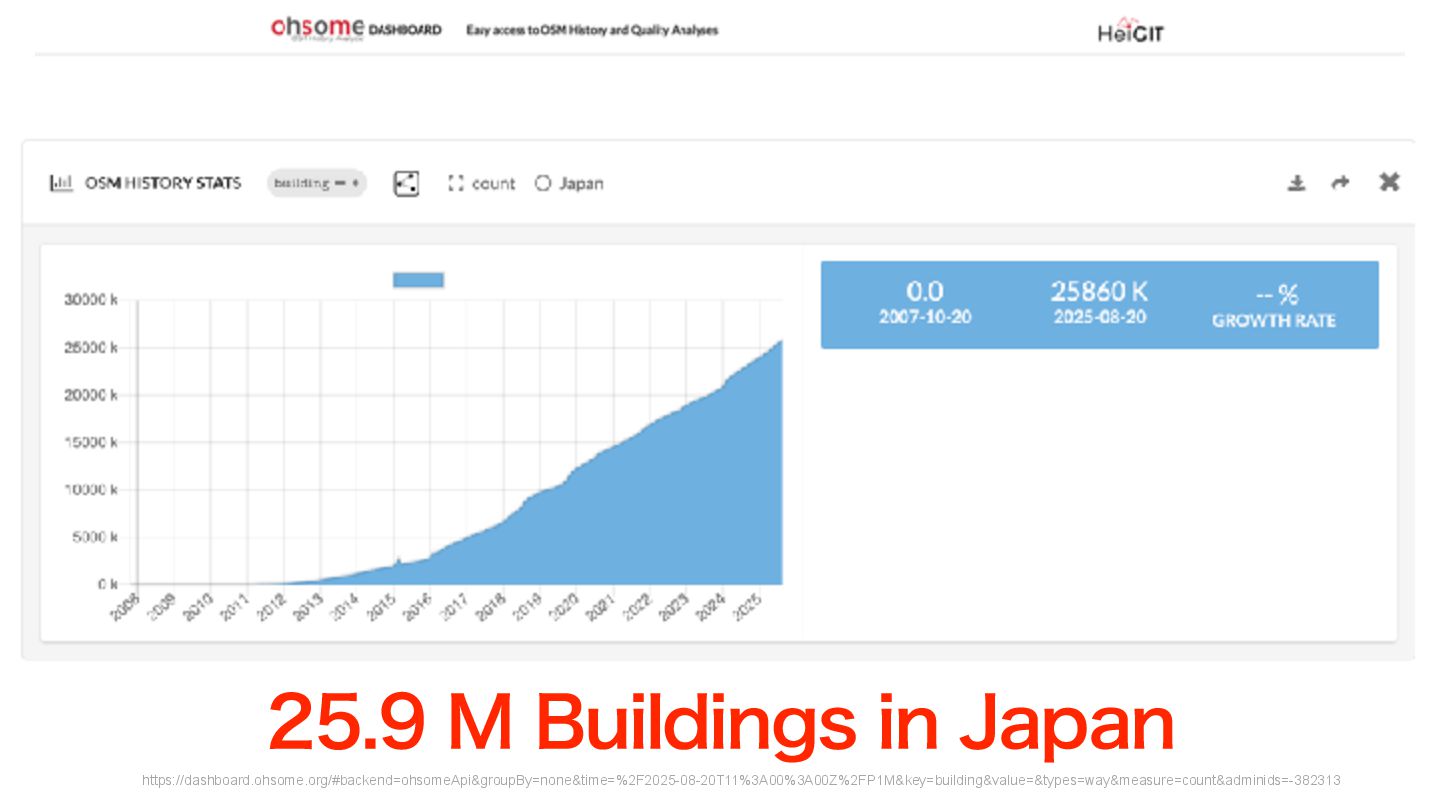Open the HeiGIT logo link
This screenshot has width=1440, height=810.
tap(1130, 30)
